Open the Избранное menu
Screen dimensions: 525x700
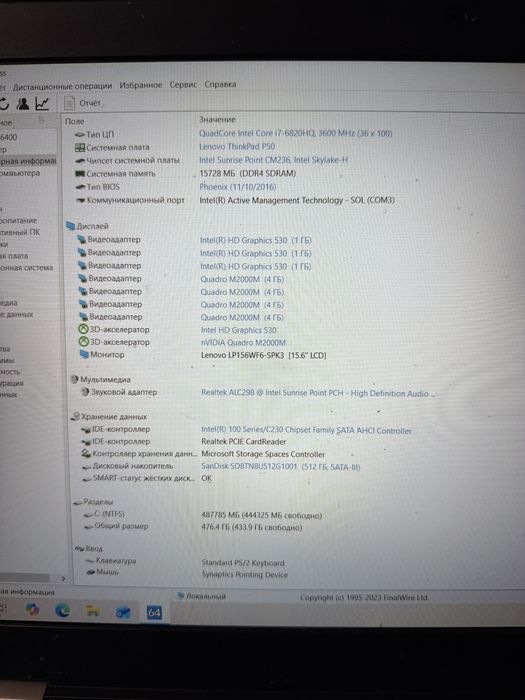point(141,85)
